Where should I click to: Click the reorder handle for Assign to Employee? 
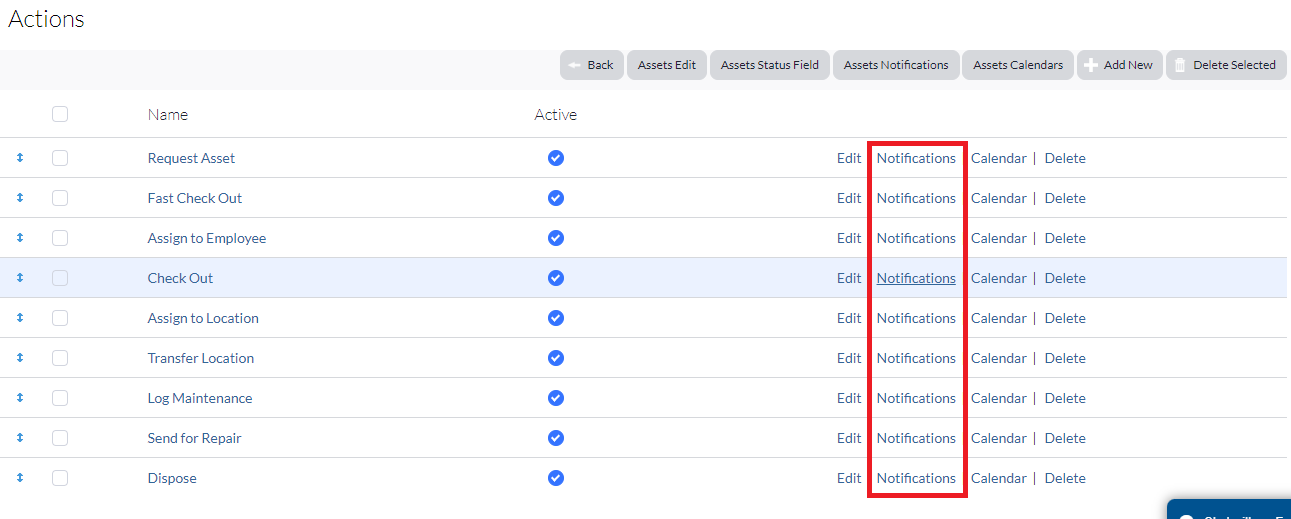coord(19,238)
